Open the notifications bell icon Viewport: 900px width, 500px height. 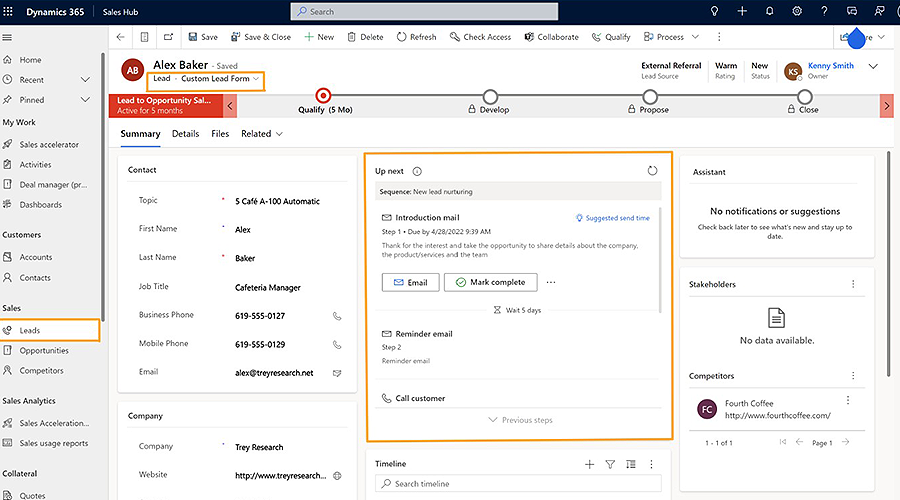click(769, 11)
